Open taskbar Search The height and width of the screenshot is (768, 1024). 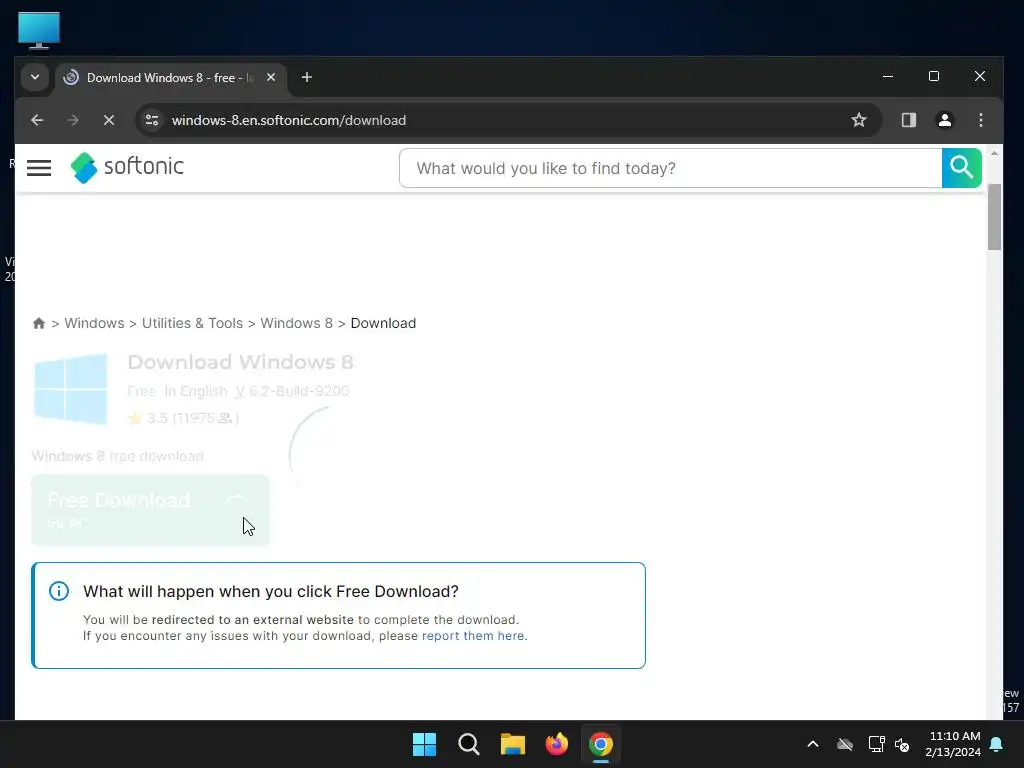point(469,744)
